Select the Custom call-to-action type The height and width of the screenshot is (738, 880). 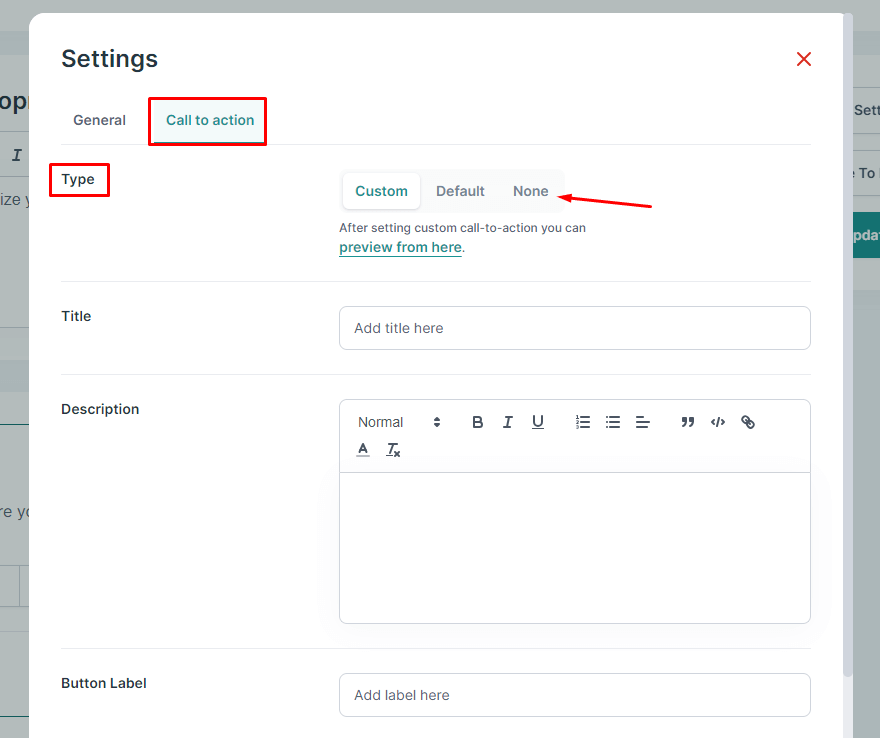(382, 191)
